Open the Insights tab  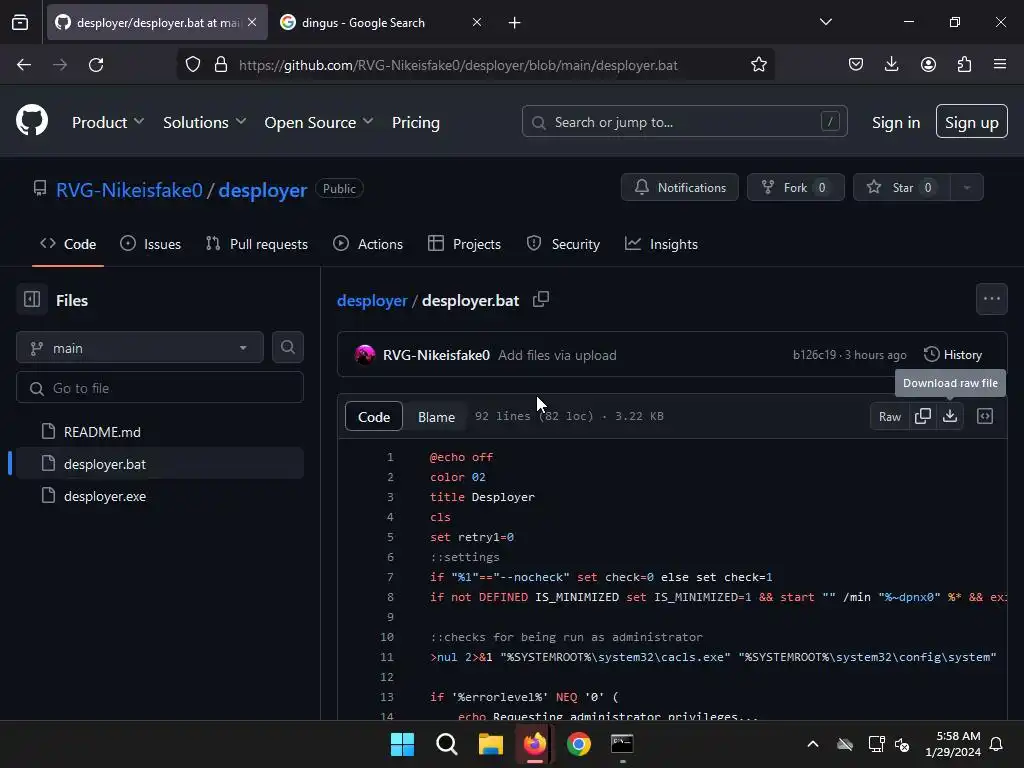662,244
